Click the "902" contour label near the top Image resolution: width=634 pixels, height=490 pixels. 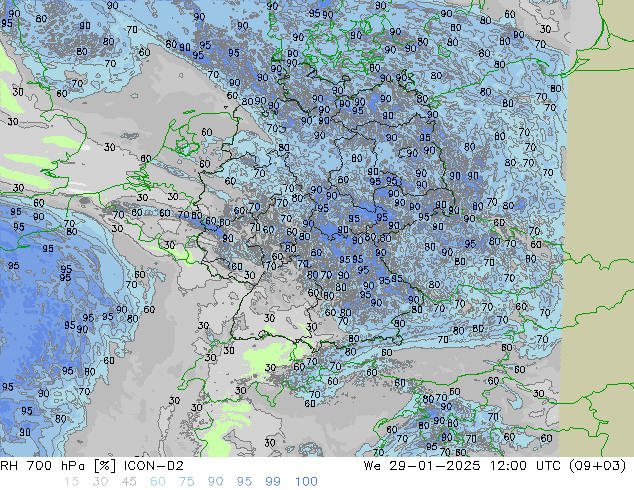404,78
